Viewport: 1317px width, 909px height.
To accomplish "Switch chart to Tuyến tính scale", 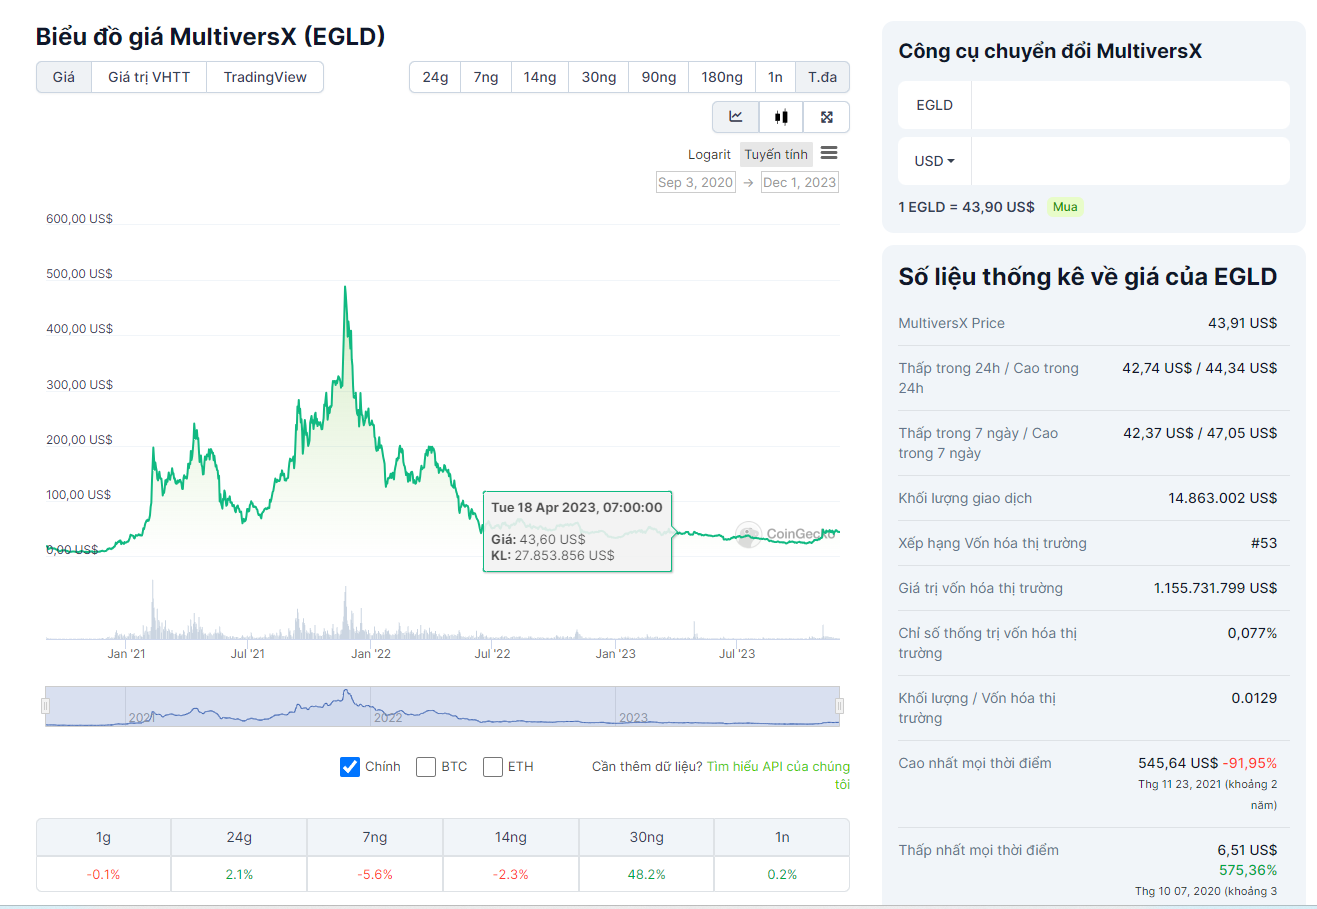I will click(x=776, y=154).
